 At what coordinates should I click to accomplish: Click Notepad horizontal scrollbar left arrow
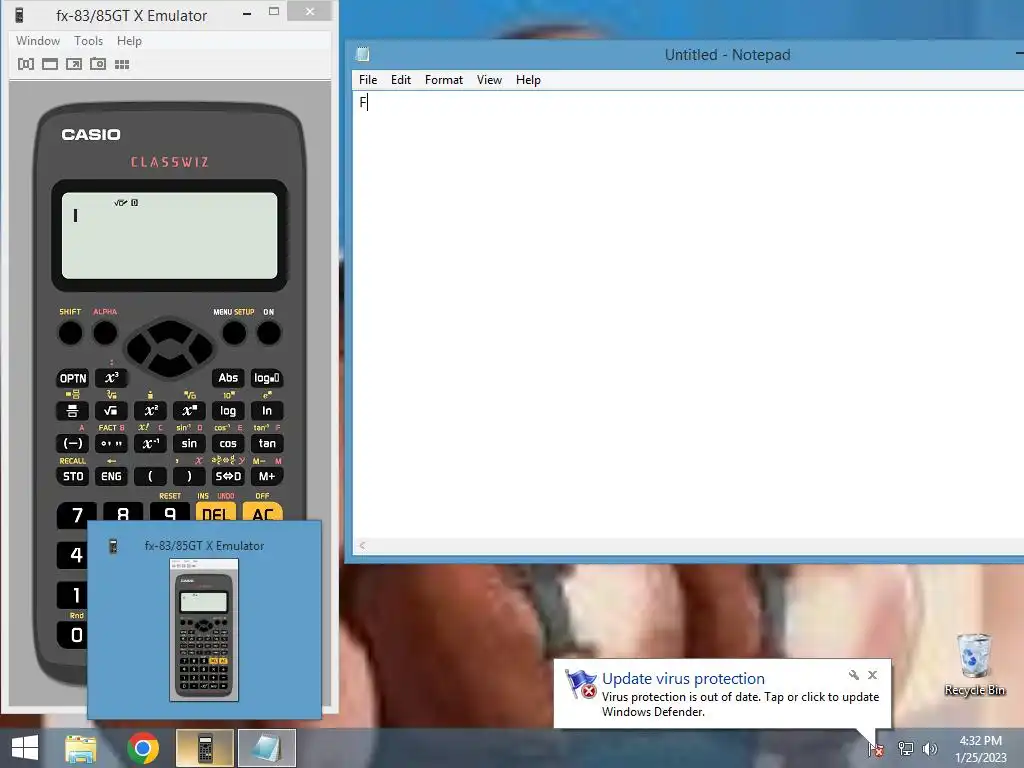pos(362,545)
